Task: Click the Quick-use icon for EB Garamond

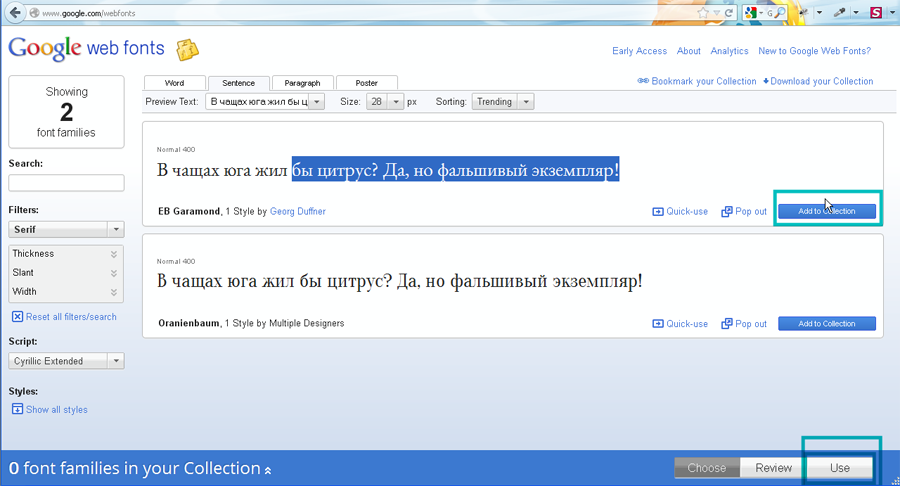Action: click(x=658, y=212)
